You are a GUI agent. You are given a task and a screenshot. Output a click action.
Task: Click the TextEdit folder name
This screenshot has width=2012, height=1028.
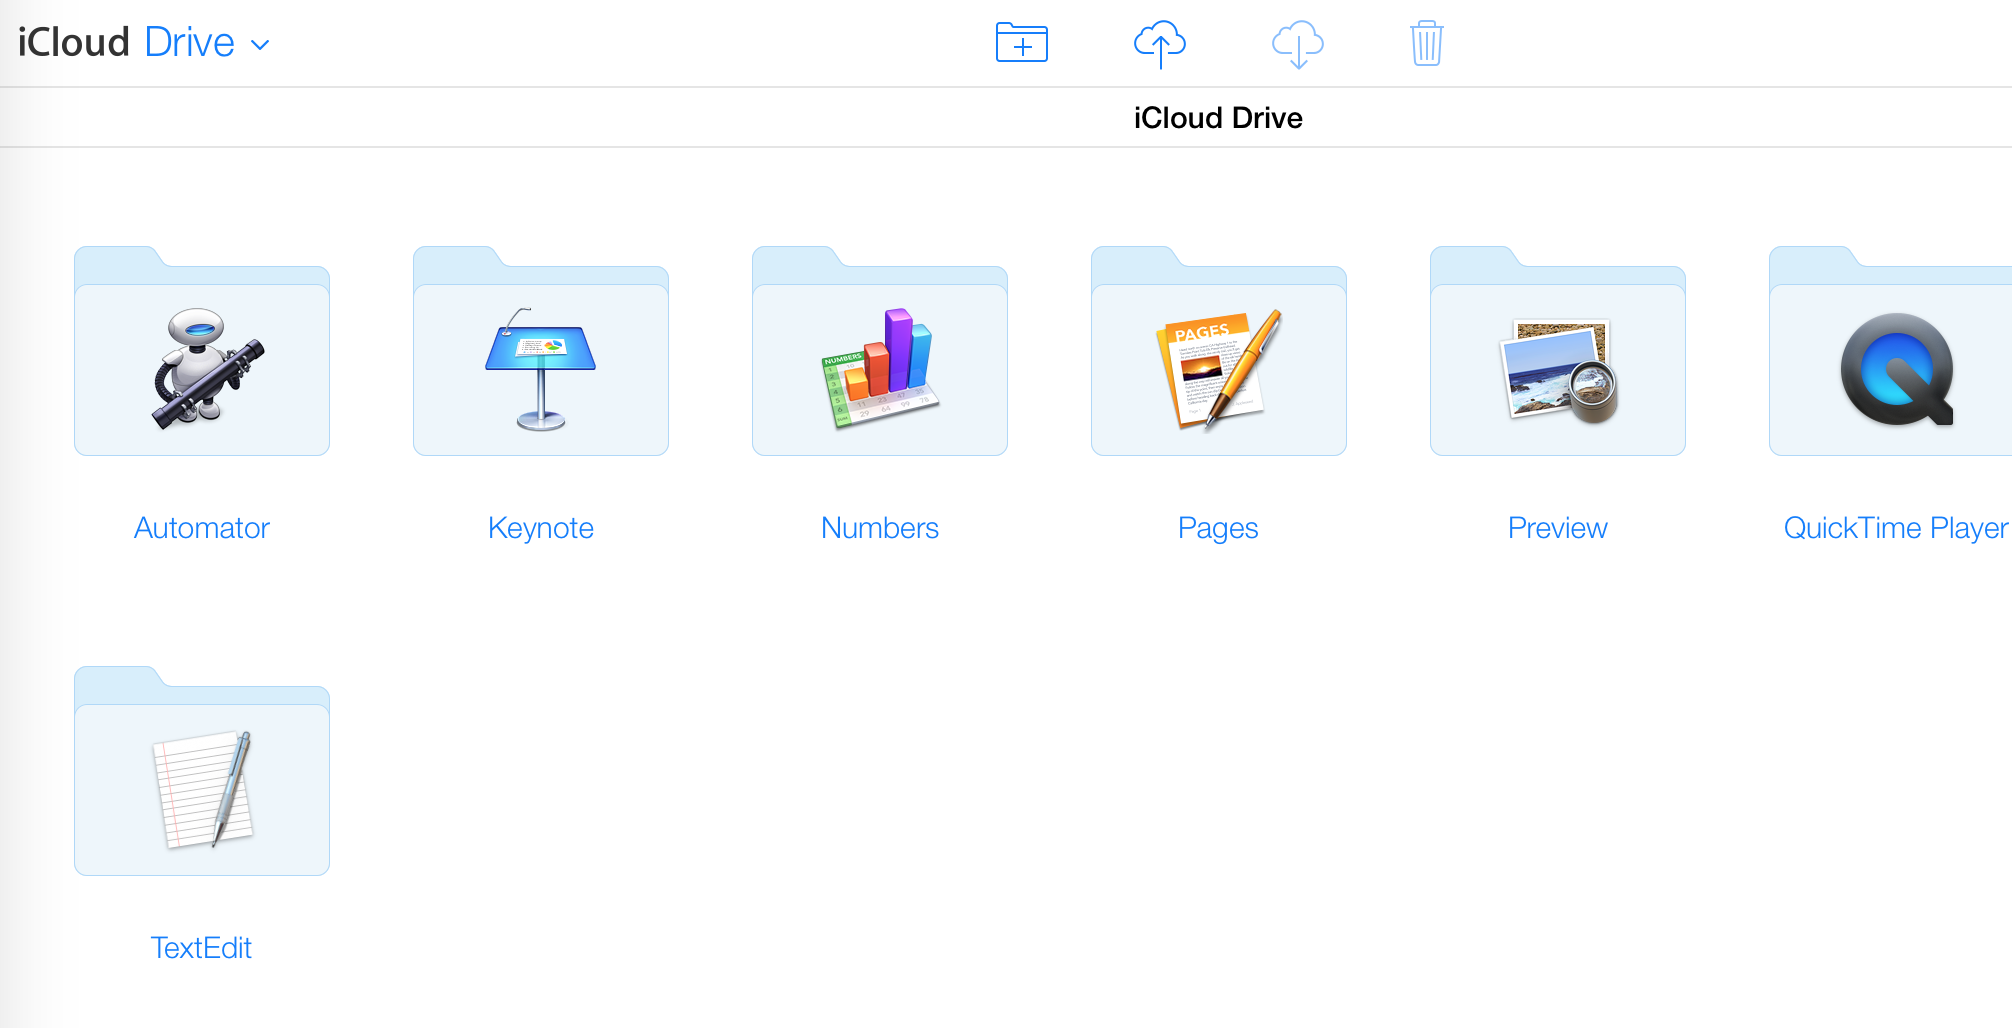pos(201,948)
